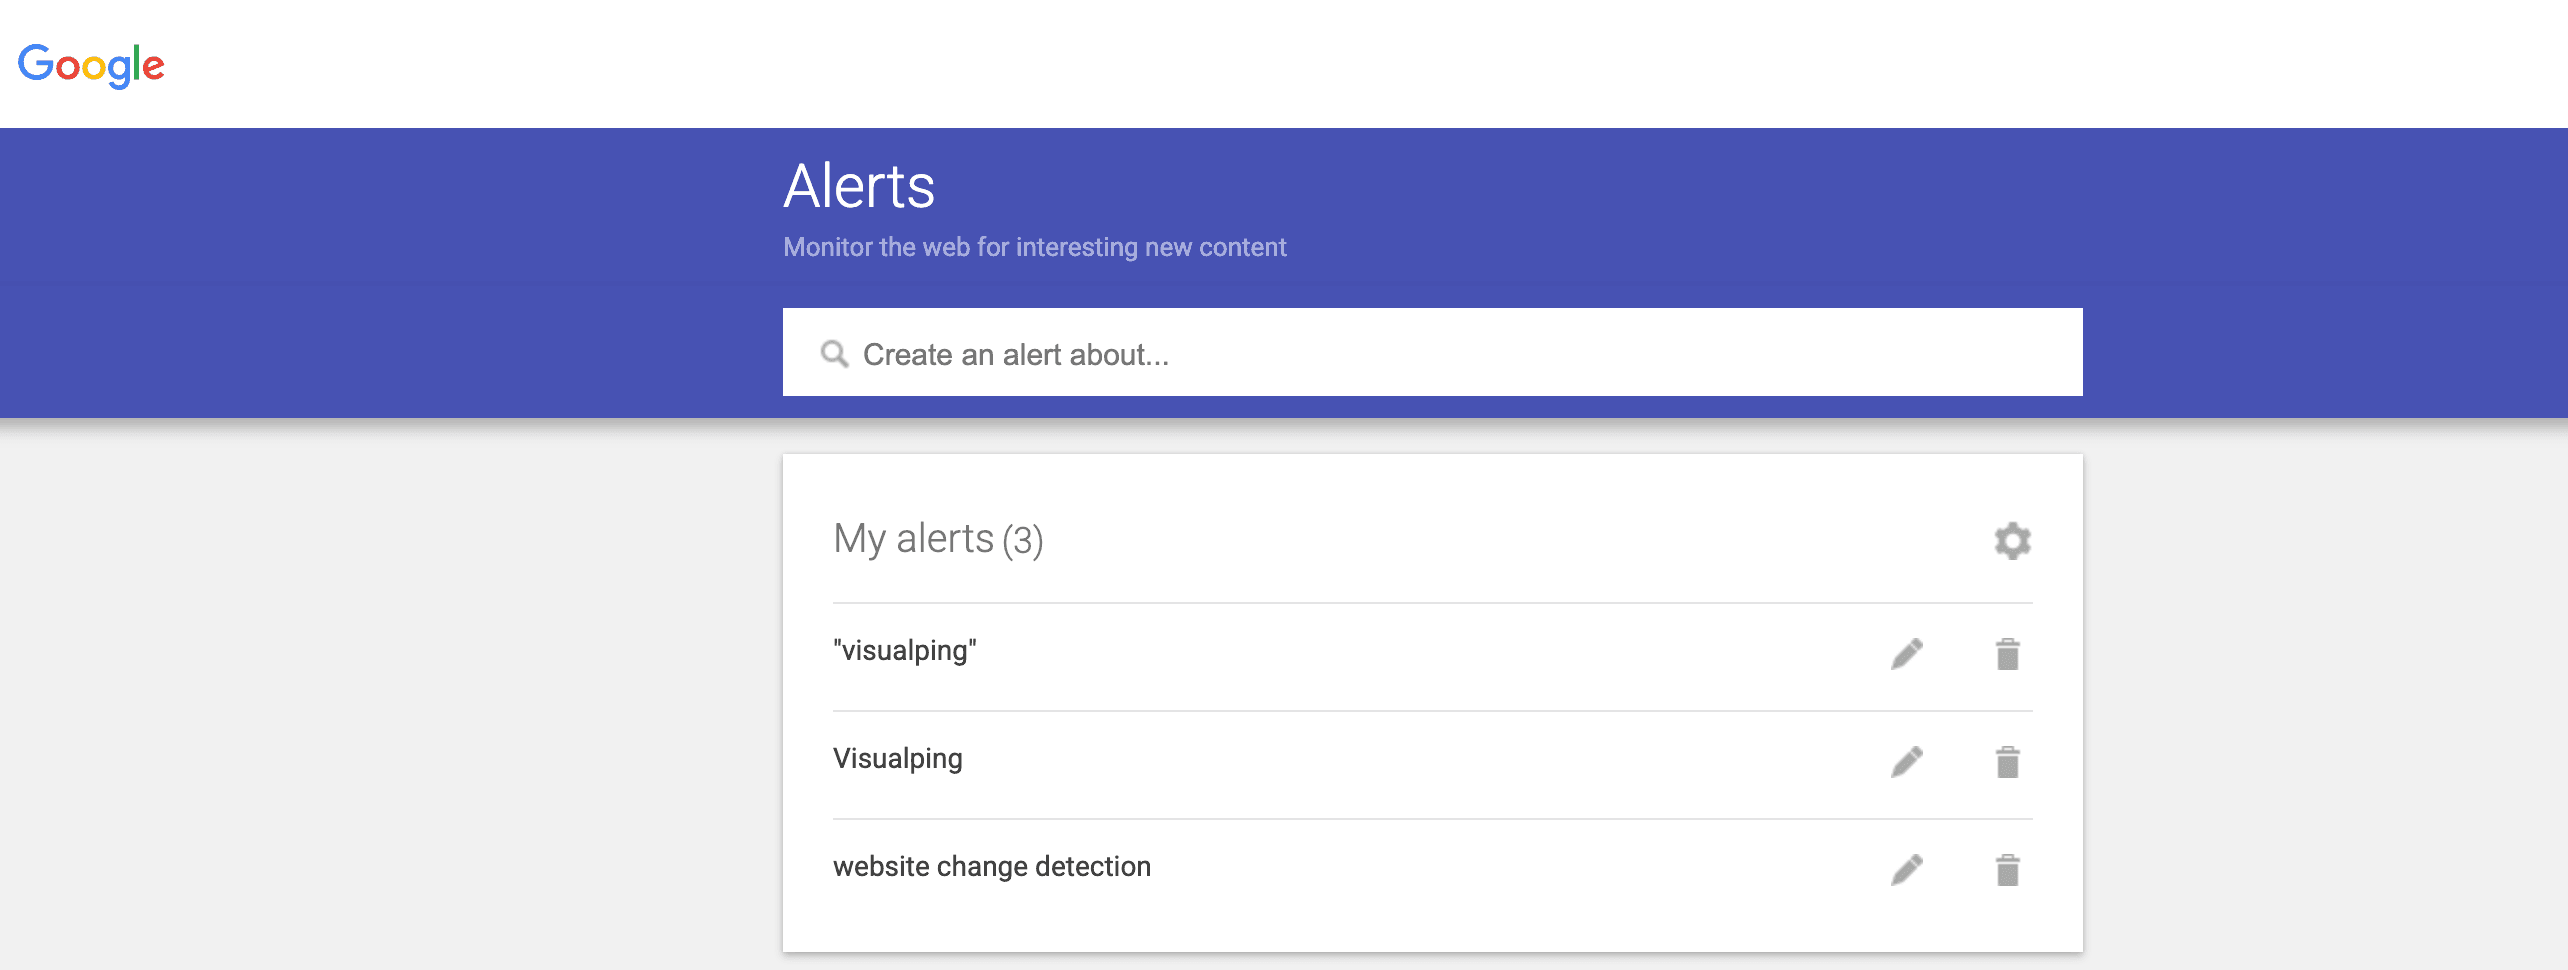The height and width of the screenshot is (970, 2568).
Task: Open the website change detection alert name
Action: (x=992, y=867)
